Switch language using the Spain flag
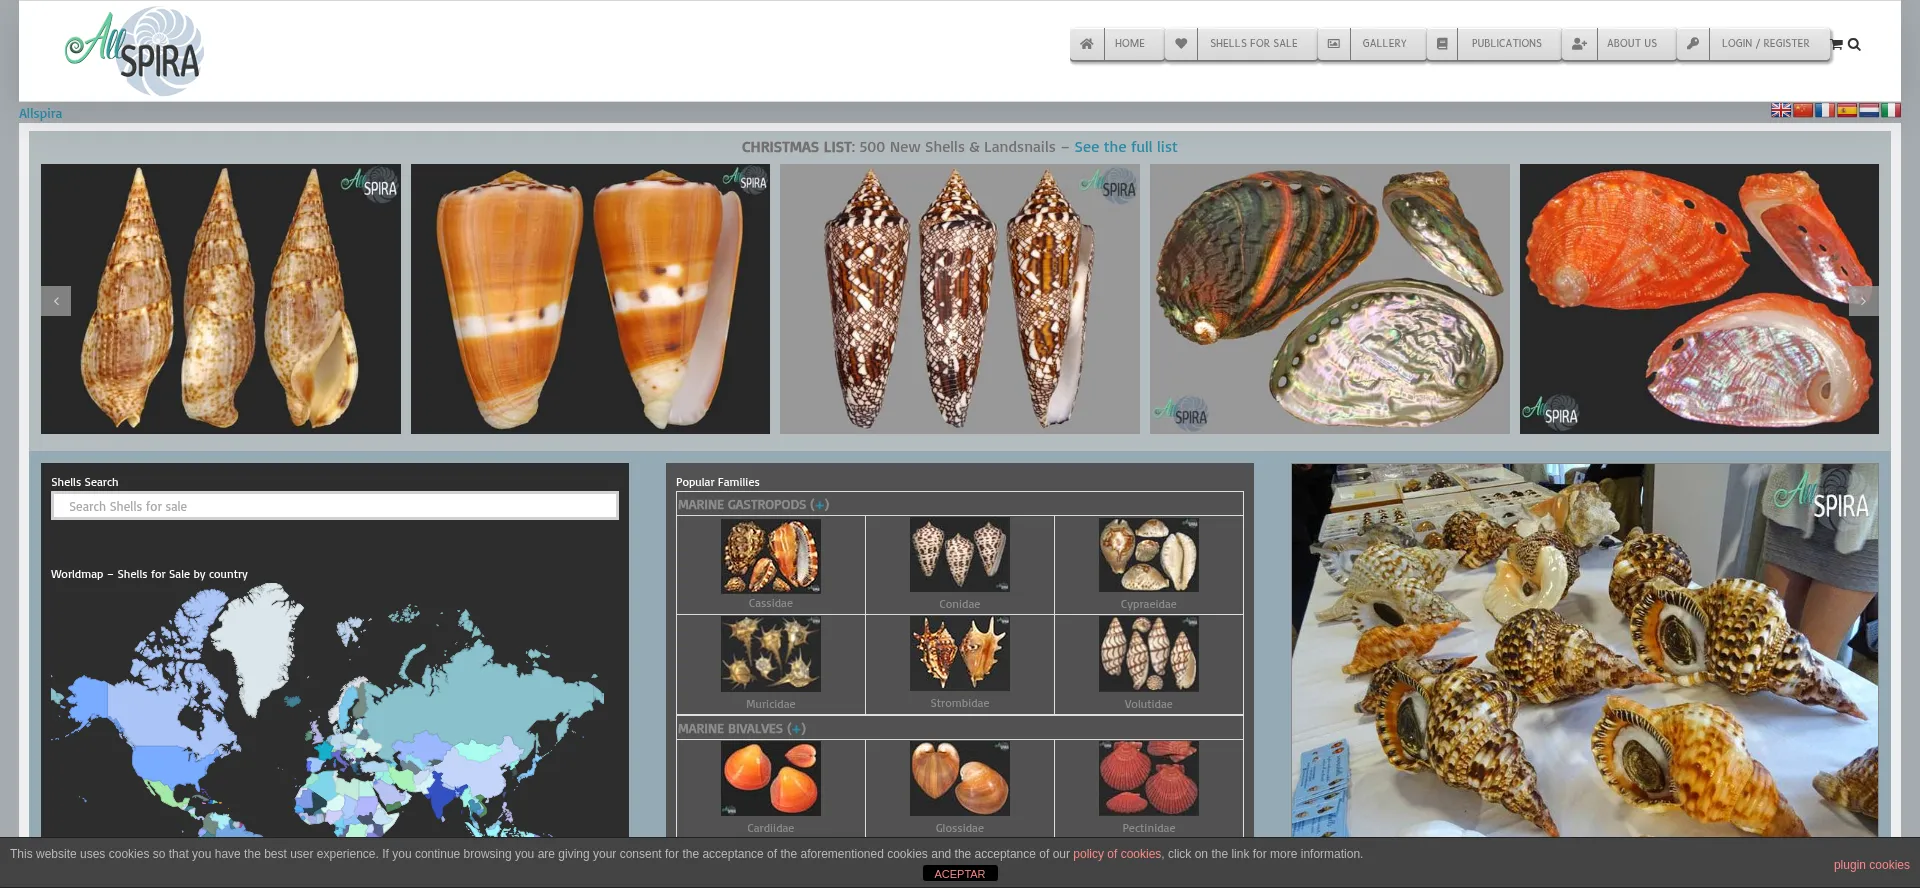 tap(1847, 110)
